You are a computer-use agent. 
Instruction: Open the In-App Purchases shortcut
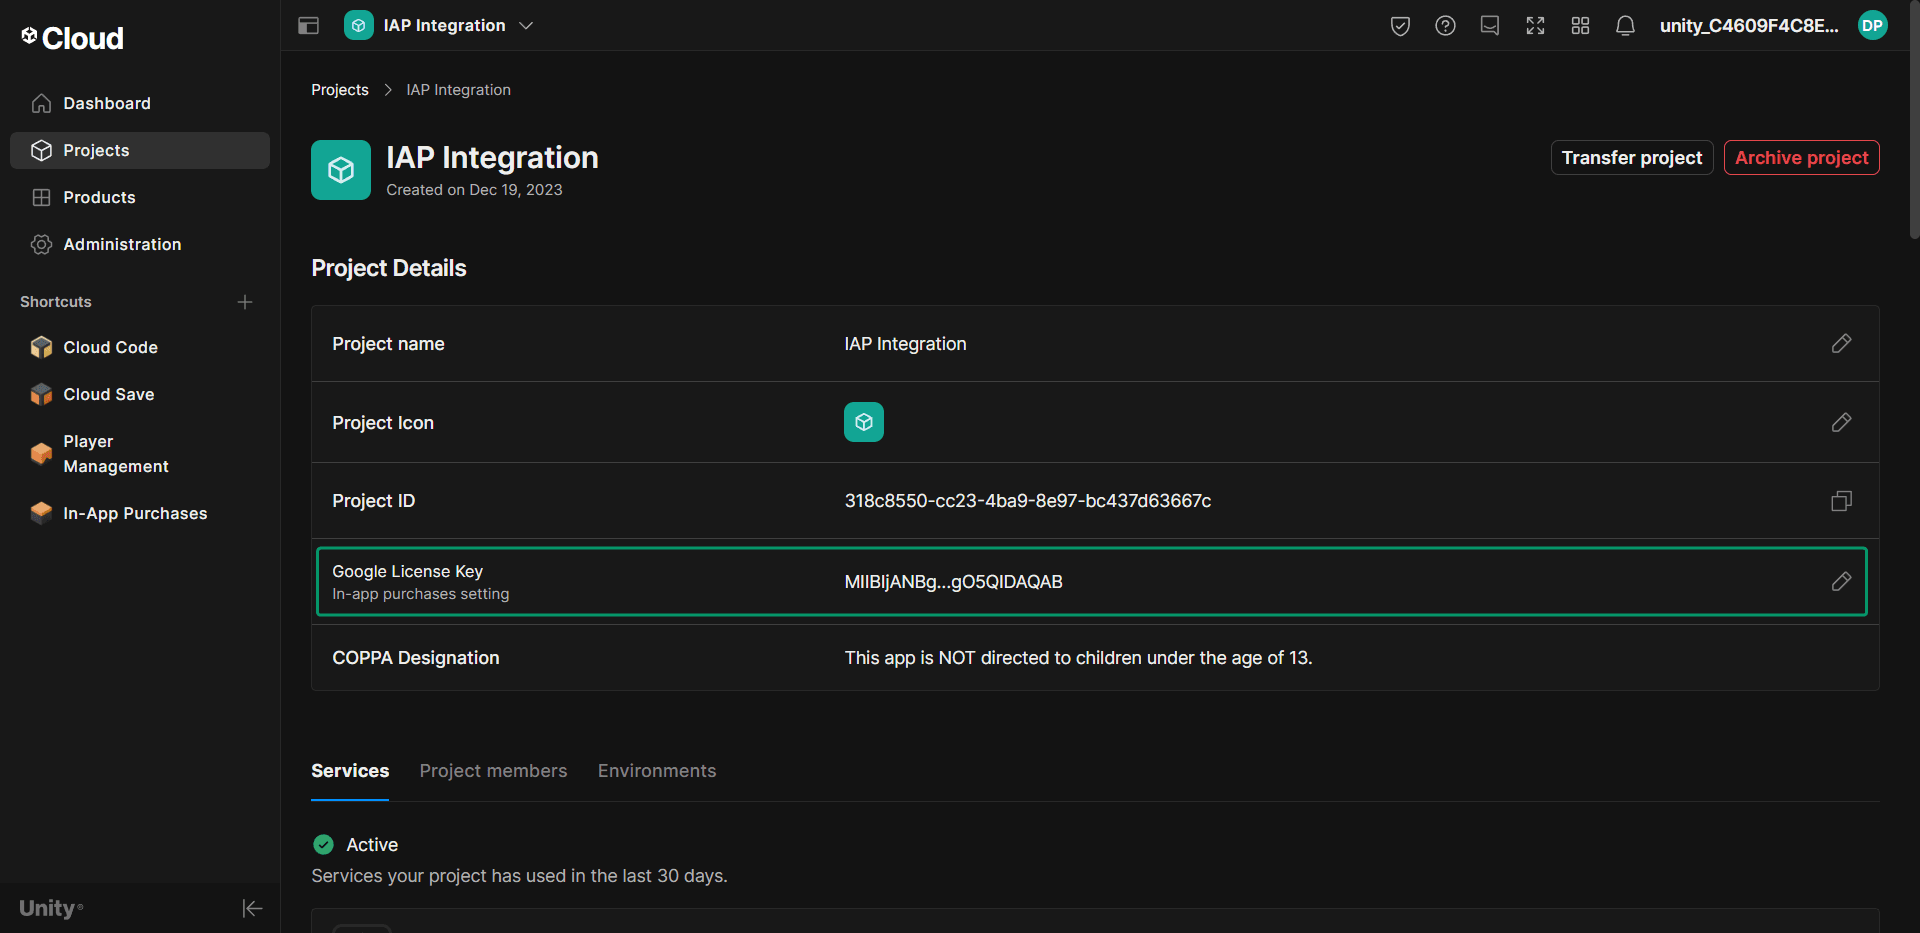pos(134,513)
